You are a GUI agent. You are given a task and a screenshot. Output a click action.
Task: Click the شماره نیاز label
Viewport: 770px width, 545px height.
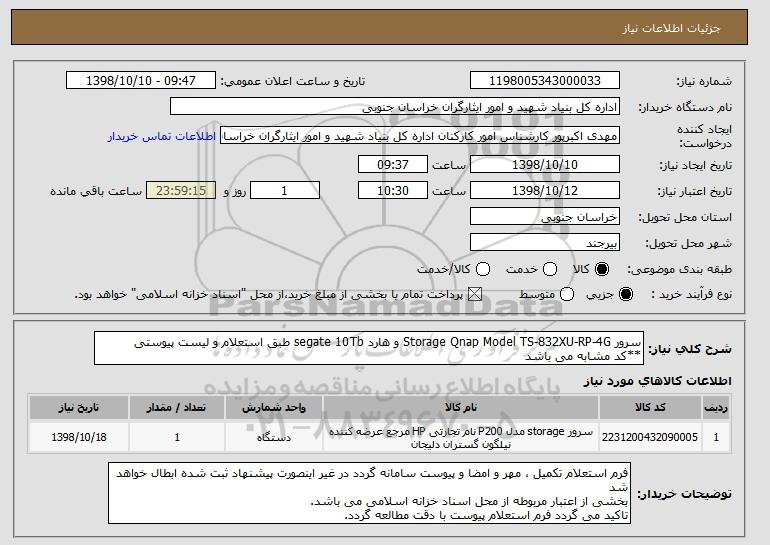tap(704, 81)
